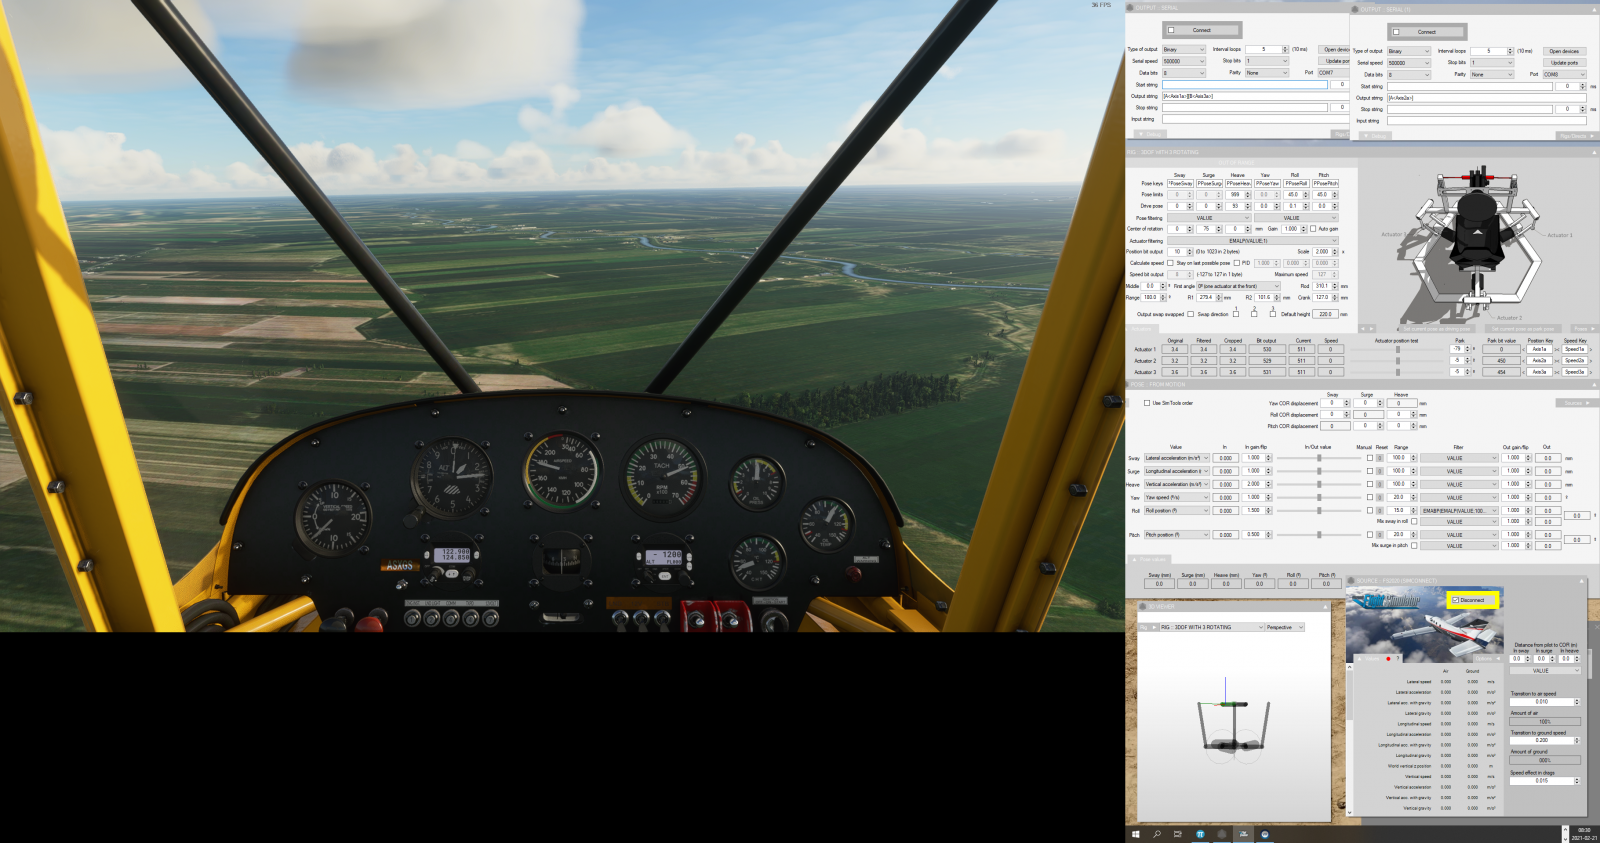Screen dimensions: 1600x843
Task: Click the Actuators tab button
Action: click(x=1141, y=328)
